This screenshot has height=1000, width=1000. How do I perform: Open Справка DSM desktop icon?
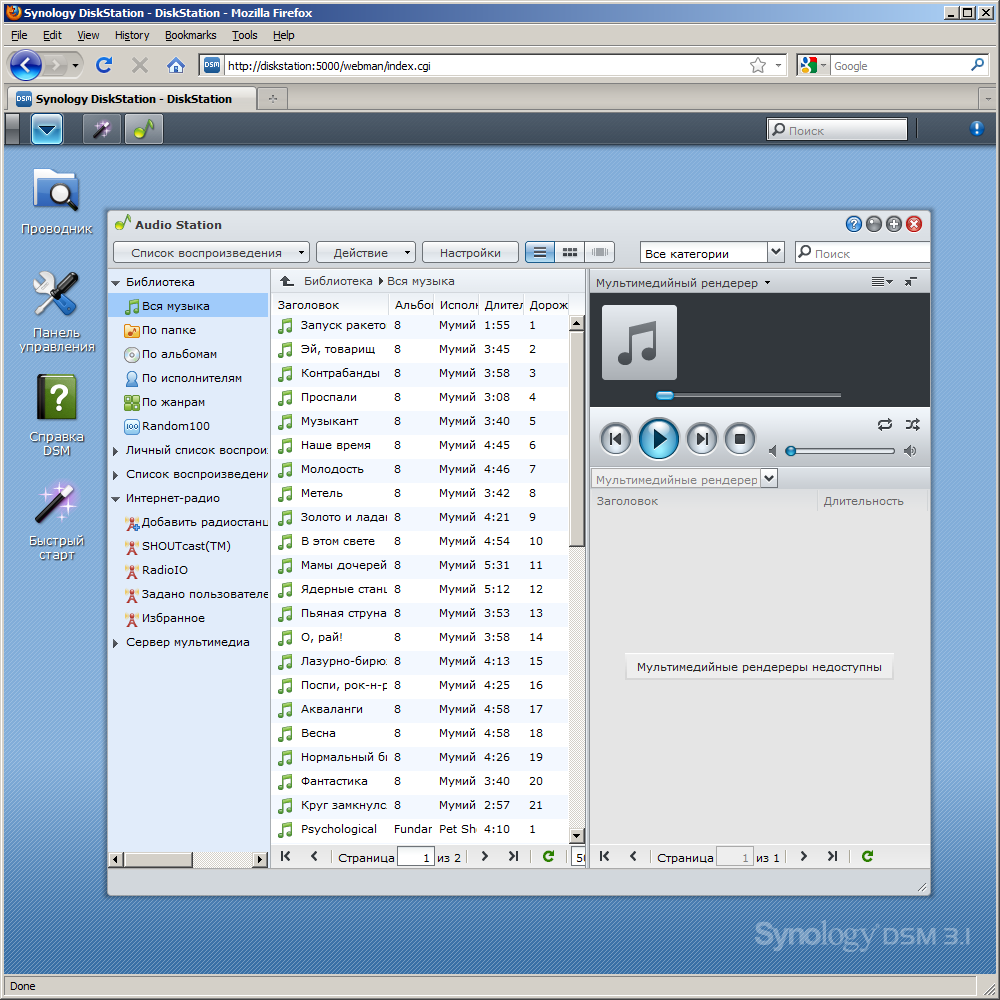click(x=56, y=416)
